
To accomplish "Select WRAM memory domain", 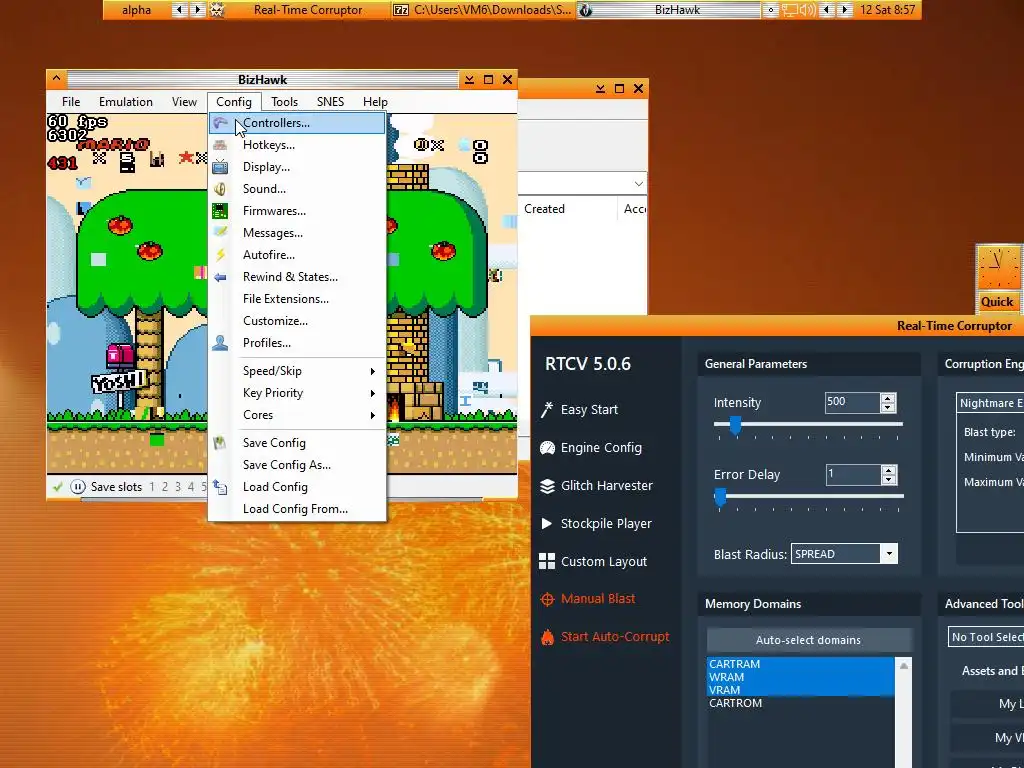I will pos(800,677).
